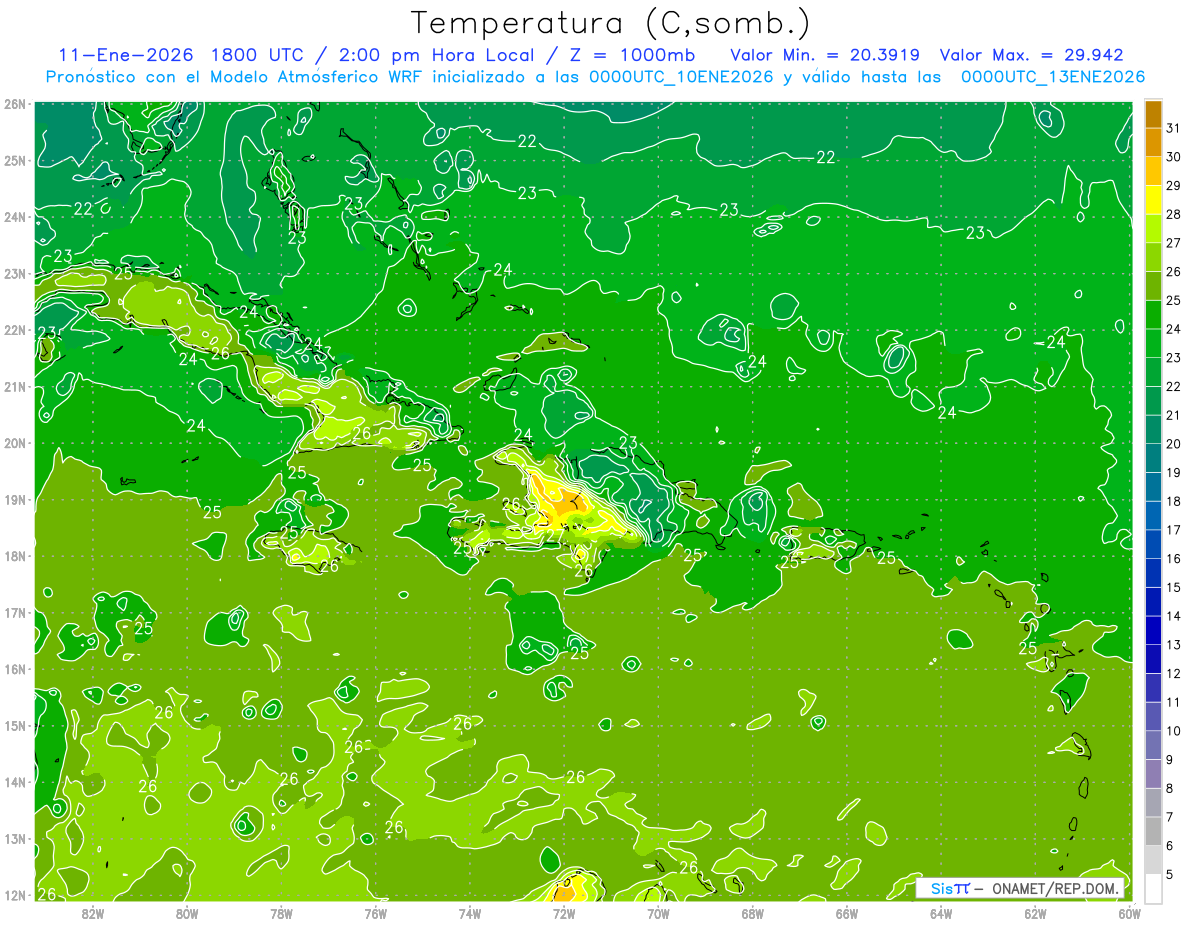
Task: Pick the purple swatch between 8 and 9
Action: coord(1153,774)
